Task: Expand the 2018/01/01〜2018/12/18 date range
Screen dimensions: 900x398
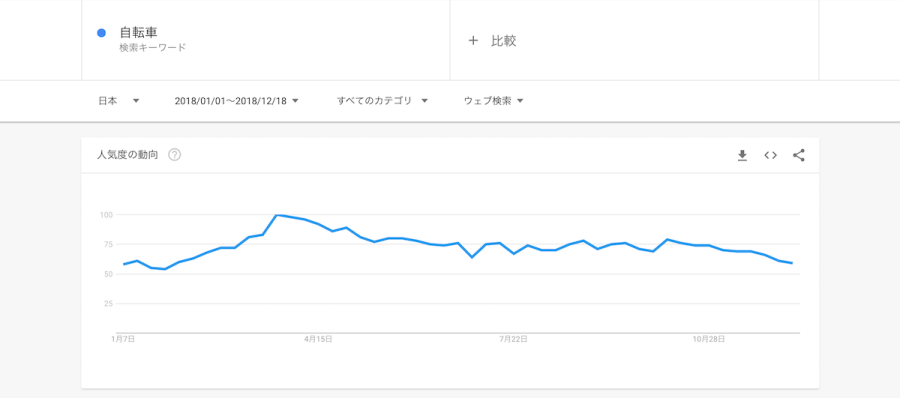Action: point(236,101)
